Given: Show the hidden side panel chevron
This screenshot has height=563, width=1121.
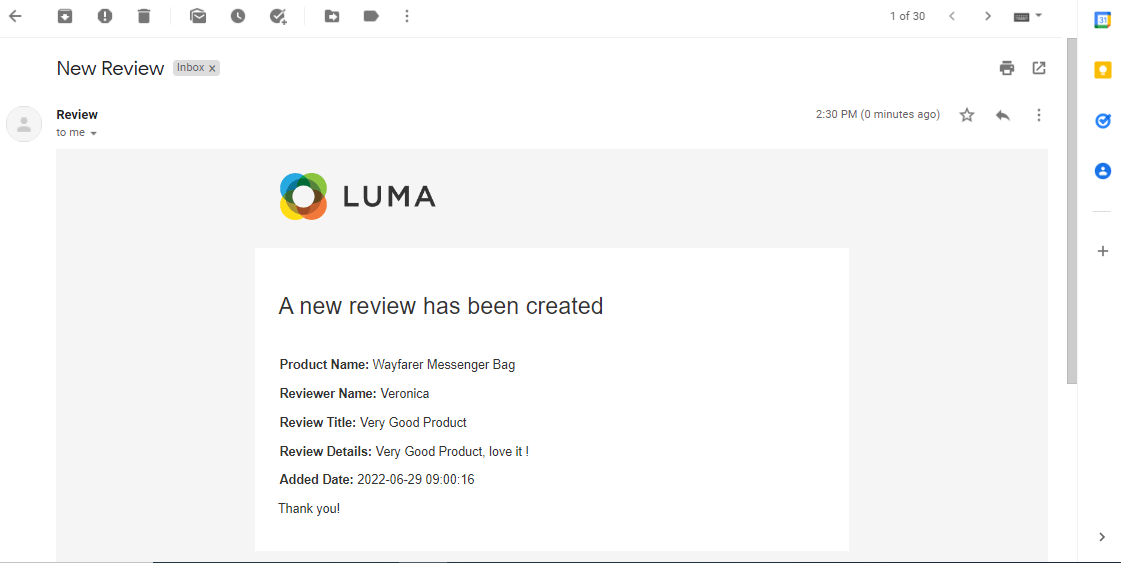Looking at the screenshot, I should pyautogui.click(x=1102, y=537).
